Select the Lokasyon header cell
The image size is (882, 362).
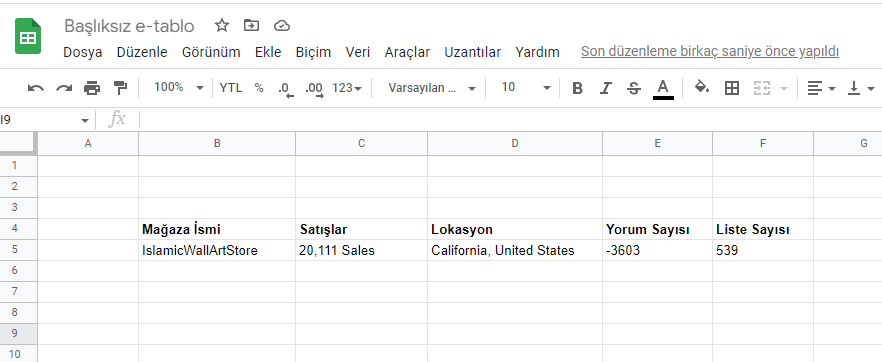tap(515, 229)
